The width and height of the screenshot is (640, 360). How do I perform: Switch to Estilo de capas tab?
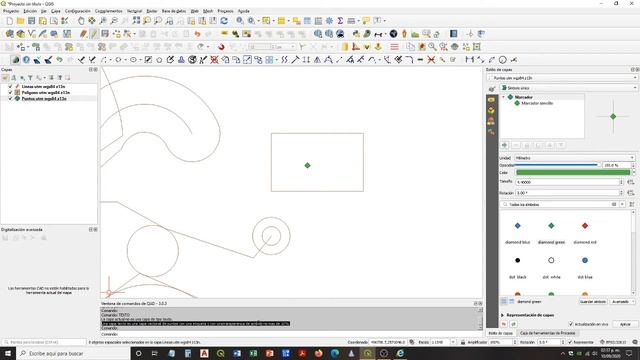pyautogui.click(x=500, y=333)
